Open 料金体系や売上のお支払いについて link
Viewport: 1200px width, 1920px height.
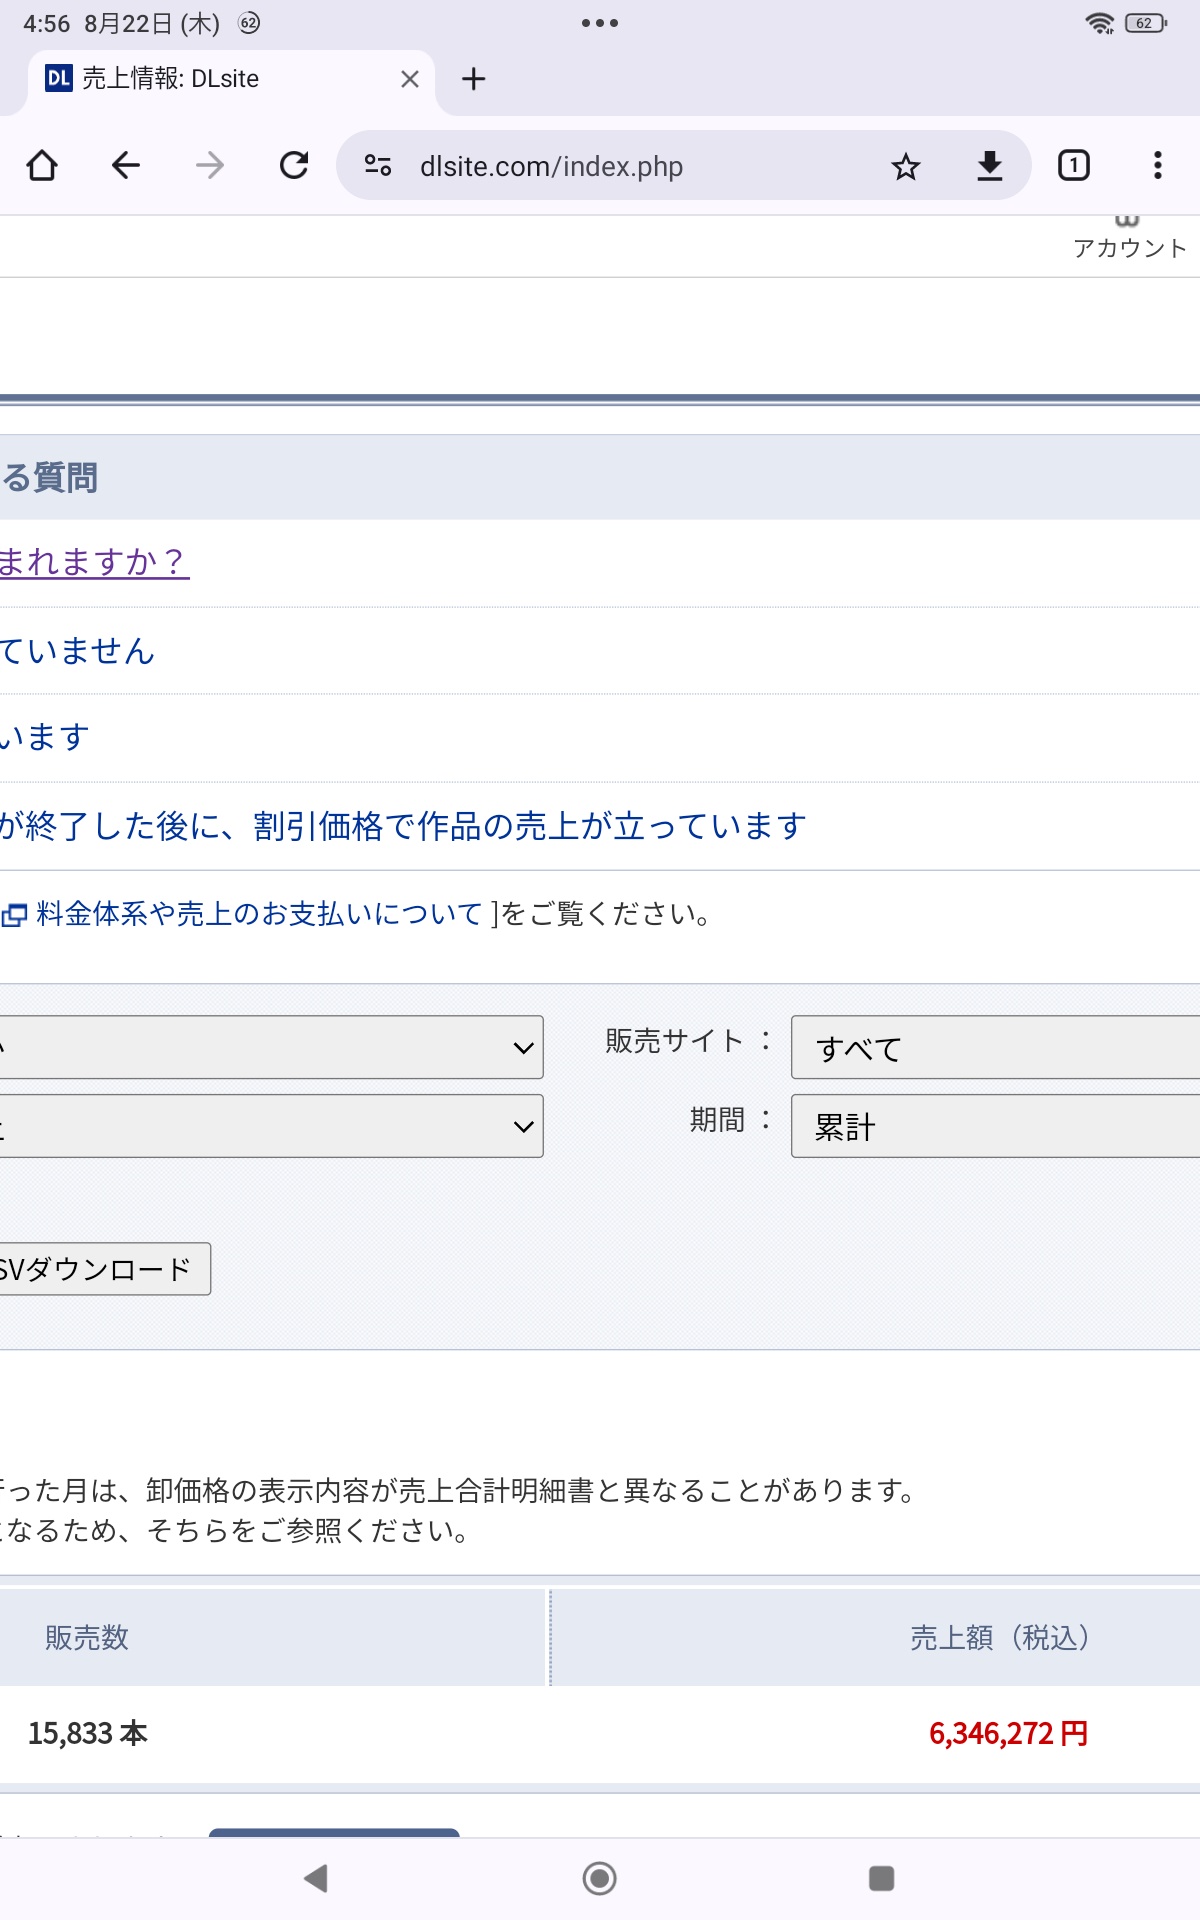pos(259,914)
